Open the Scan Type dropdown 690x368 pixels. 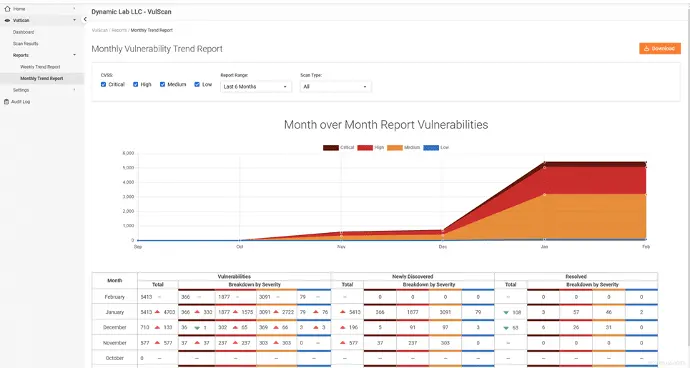[335, 87]
